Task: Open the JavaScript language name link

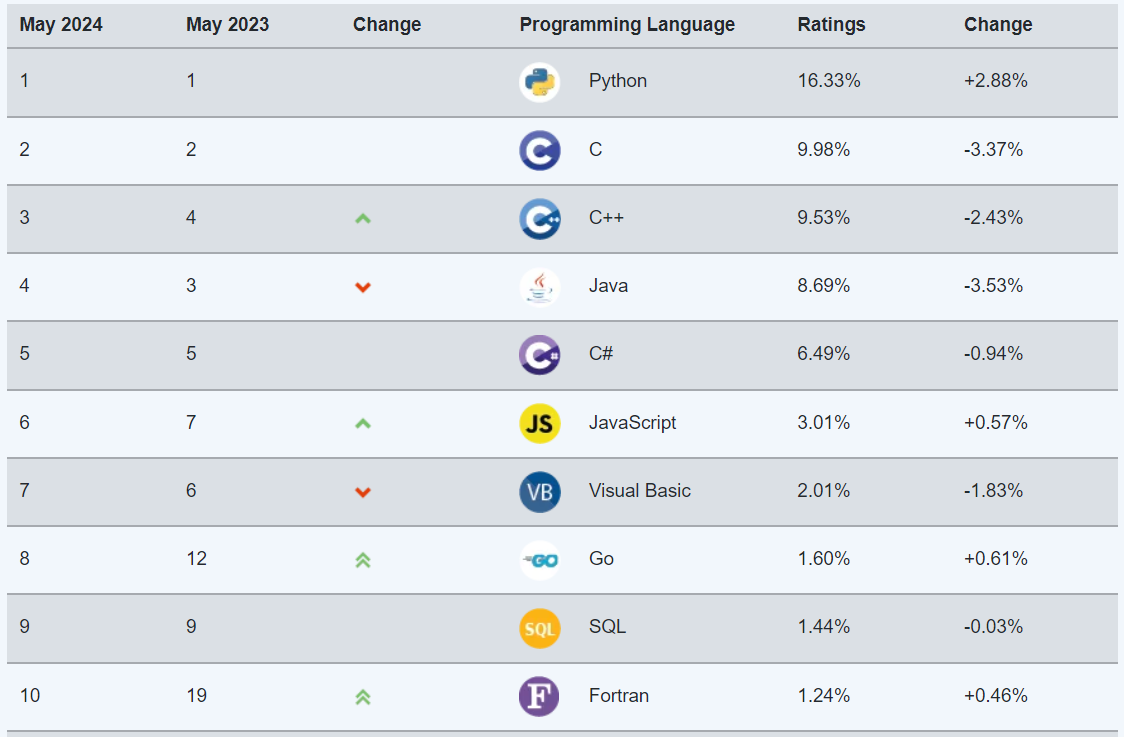Action: click(632, 422)
